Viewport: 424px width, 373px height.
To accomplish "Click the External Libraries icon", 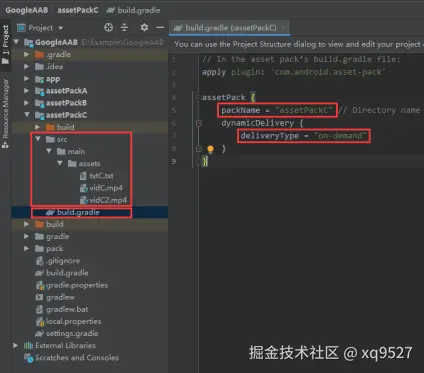I will coord(28,345).
